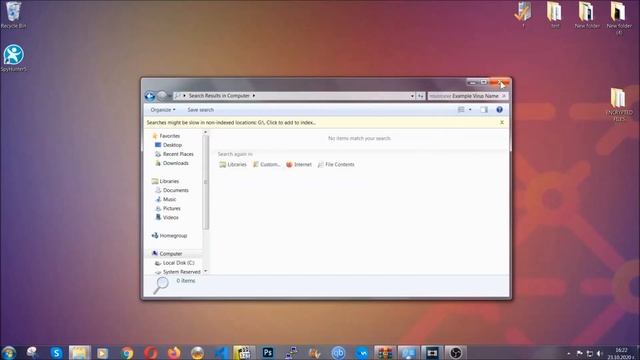Image resolution: width=640 pixels, height=360 pixels.
Task: Expand the view options dropdown arrow
Action: pos(470,110)
